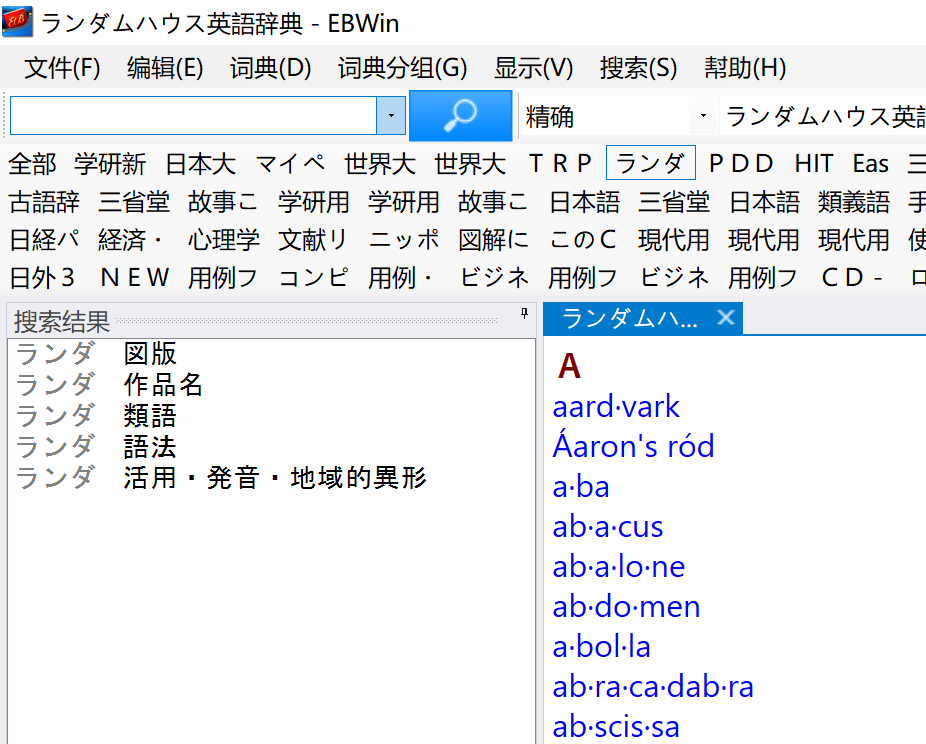Select the 学研新 dictionary button
Image resolution: width=926 pixels, height=744 pixels.
[x=110, y=164]
